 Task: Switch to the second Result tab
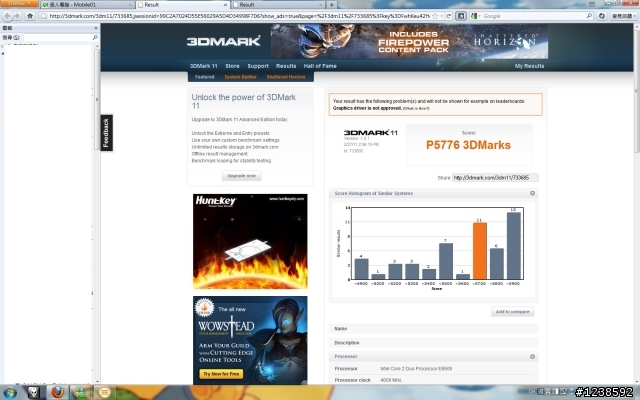click(278, 4)
